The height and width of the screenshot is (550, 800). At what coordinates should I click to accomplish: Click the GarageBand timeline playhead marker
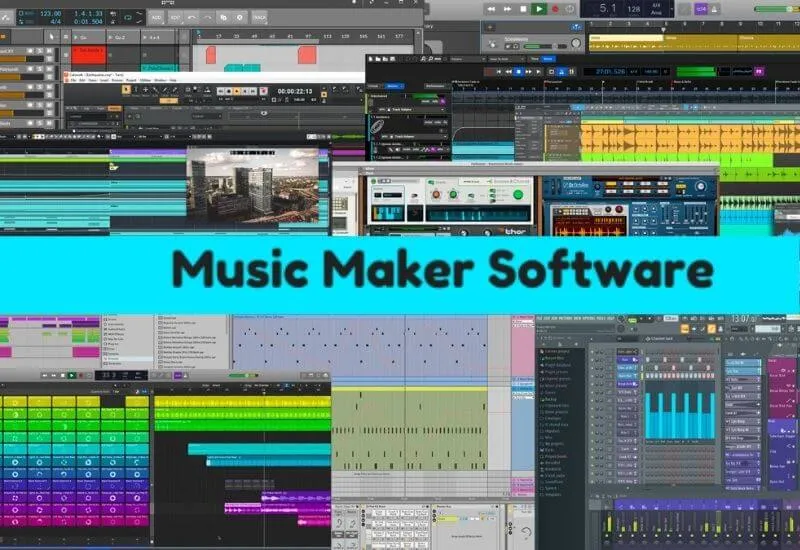tap(663, 30)
